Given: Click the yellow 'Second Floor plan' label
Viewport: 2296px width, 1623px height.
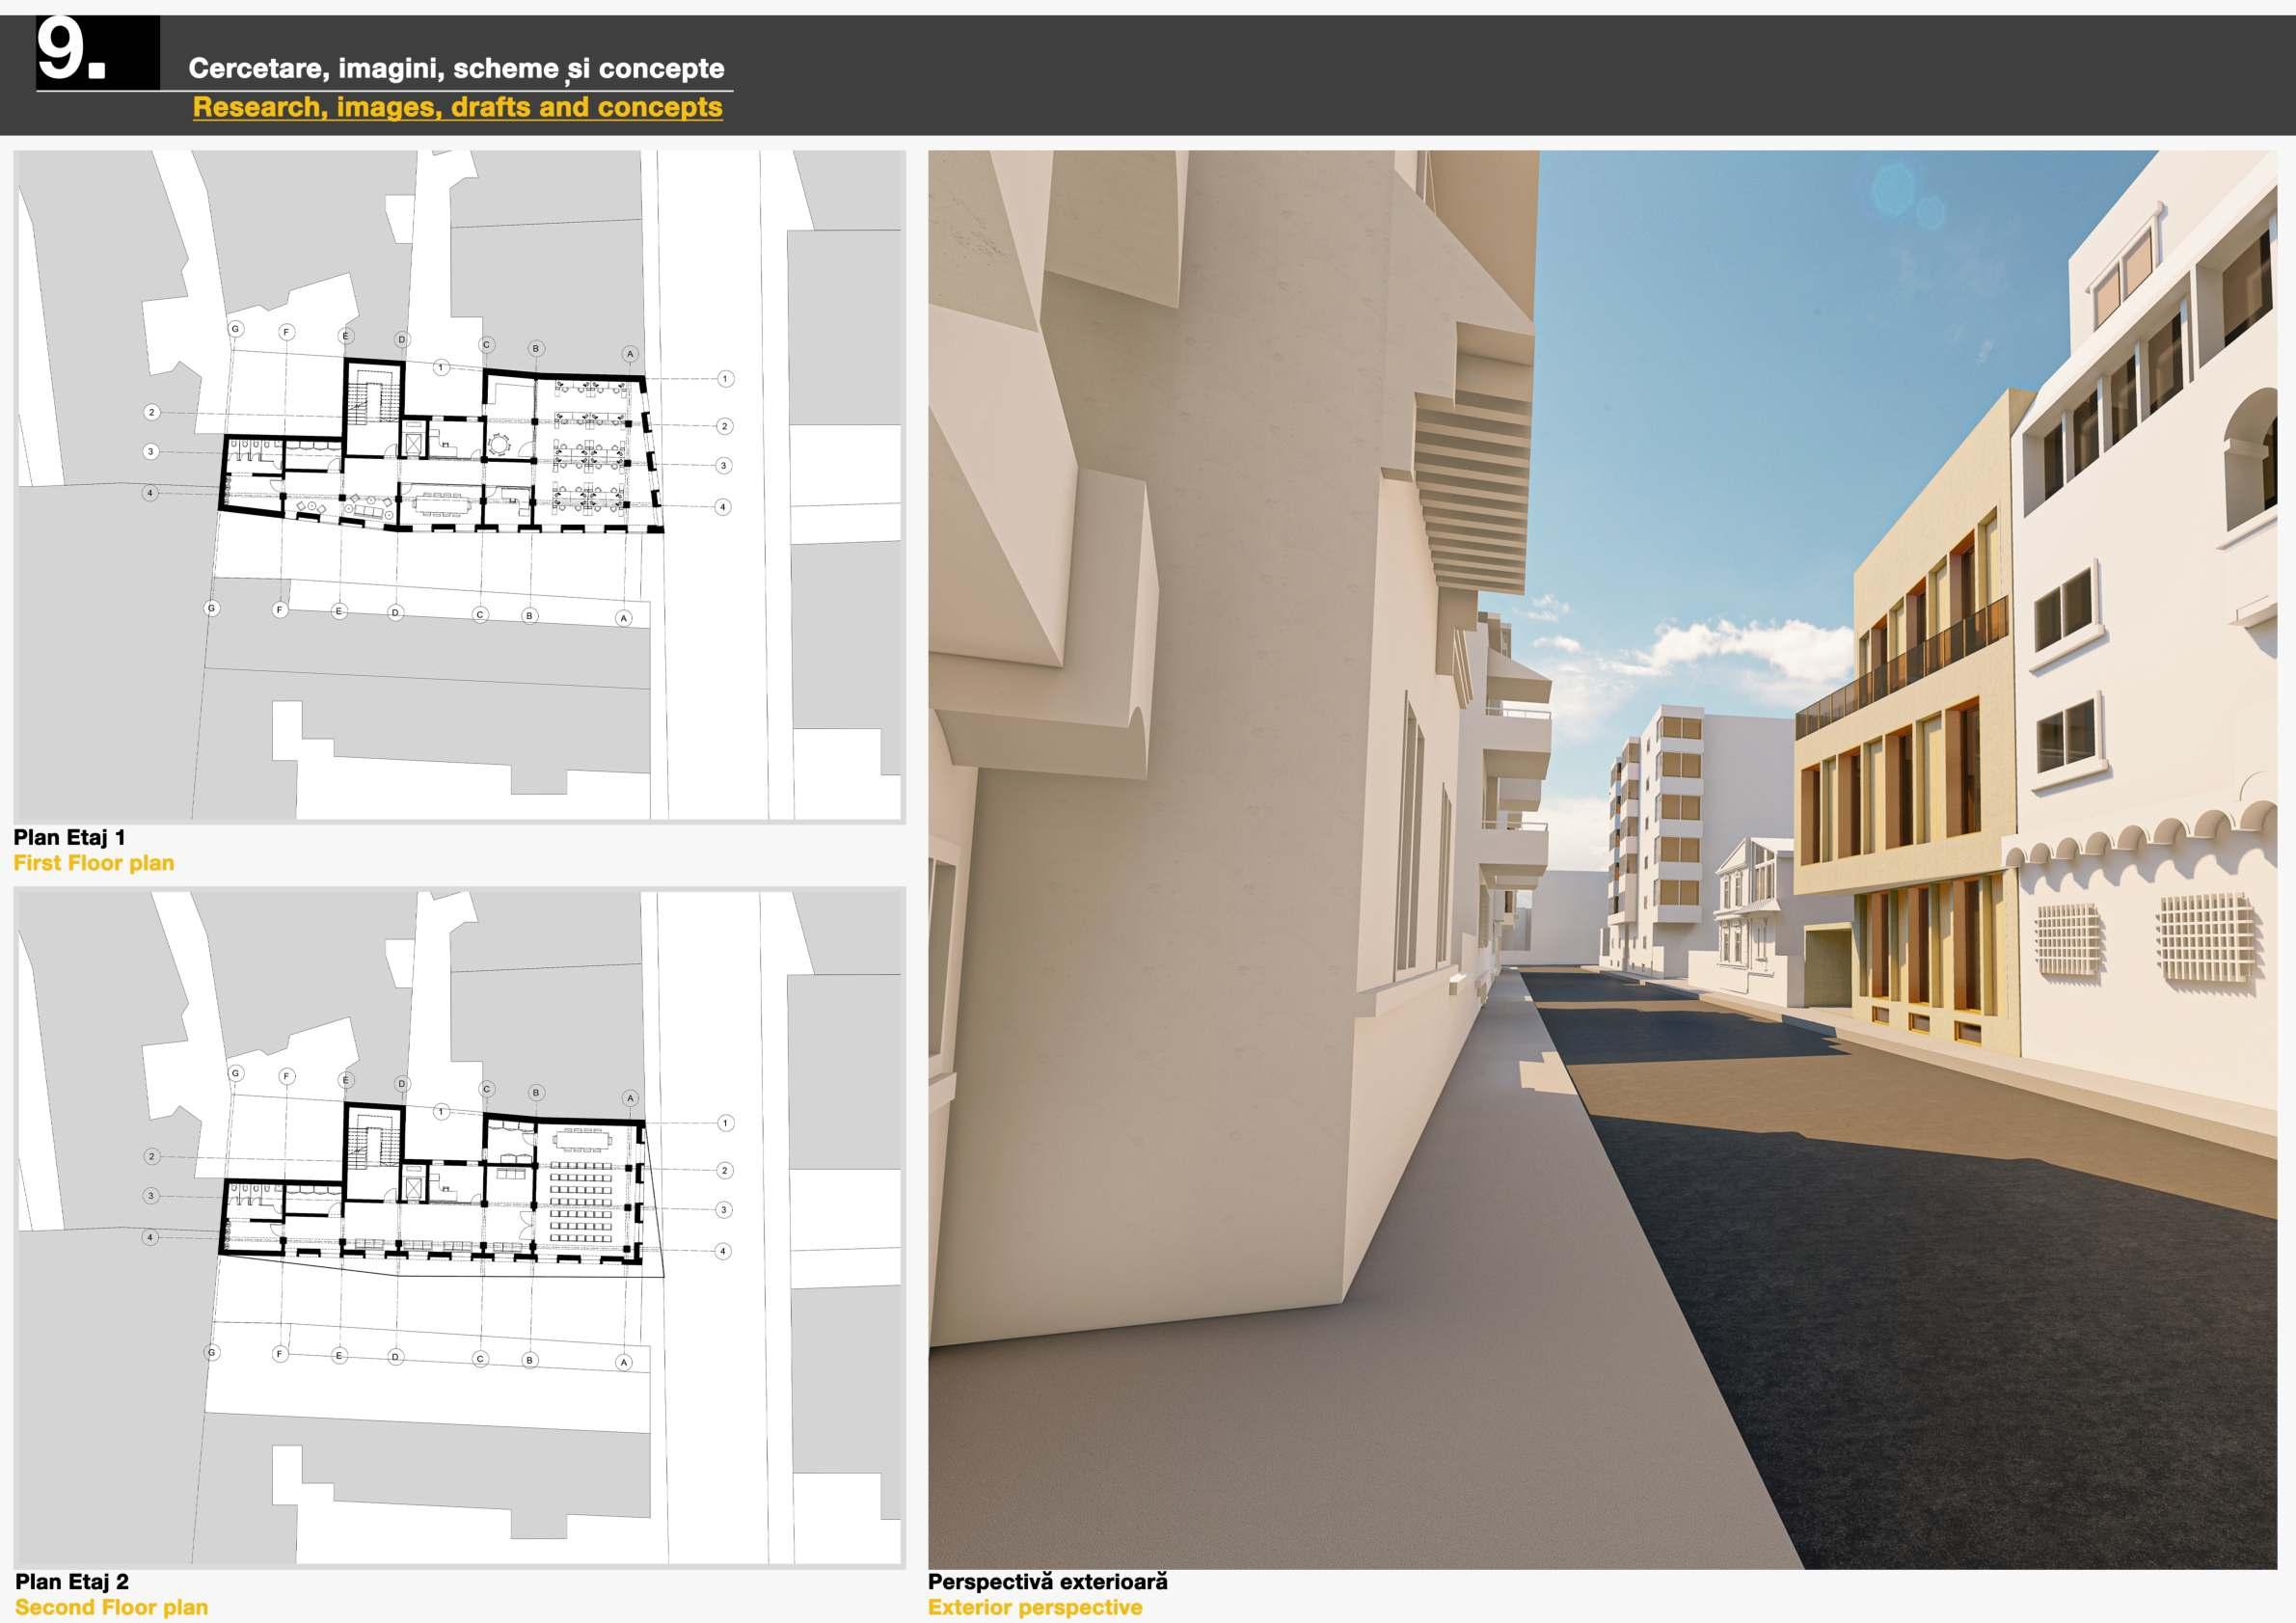Looking at the screenshot, I should [111, 1607].
